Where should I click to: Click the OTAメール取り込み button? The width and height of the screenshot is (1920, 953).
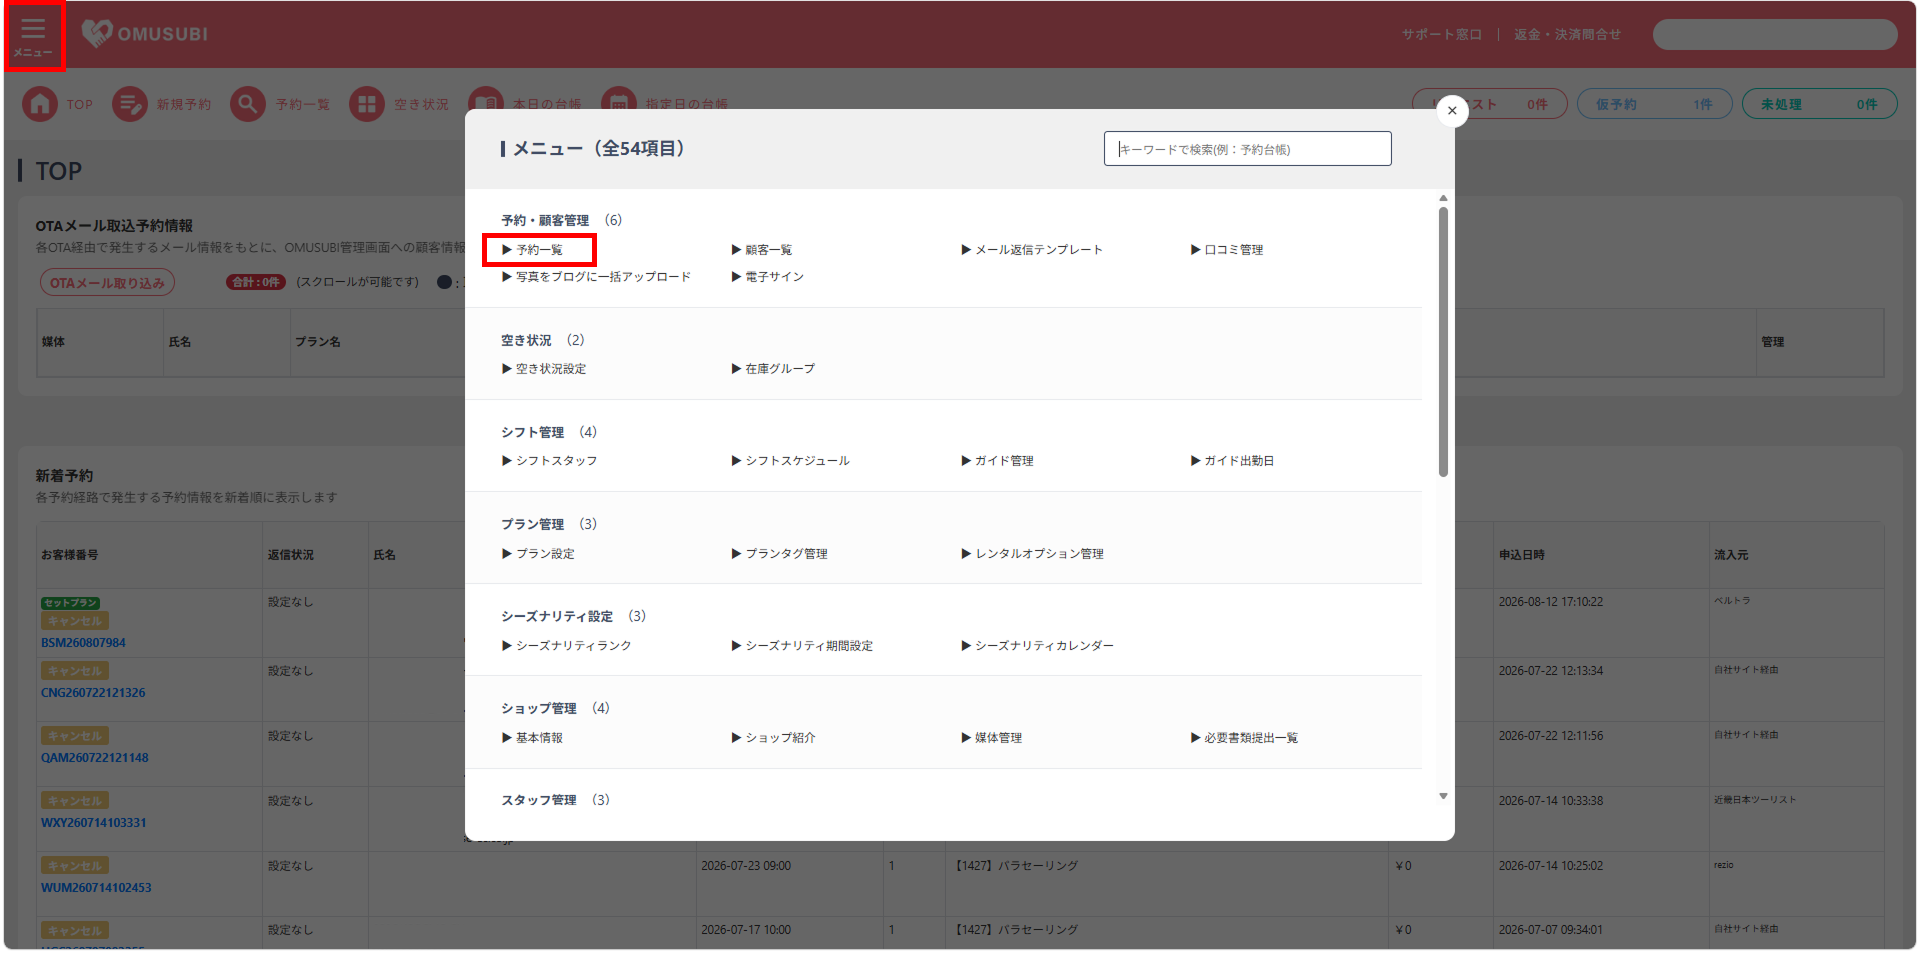click(x=107, y=283)
